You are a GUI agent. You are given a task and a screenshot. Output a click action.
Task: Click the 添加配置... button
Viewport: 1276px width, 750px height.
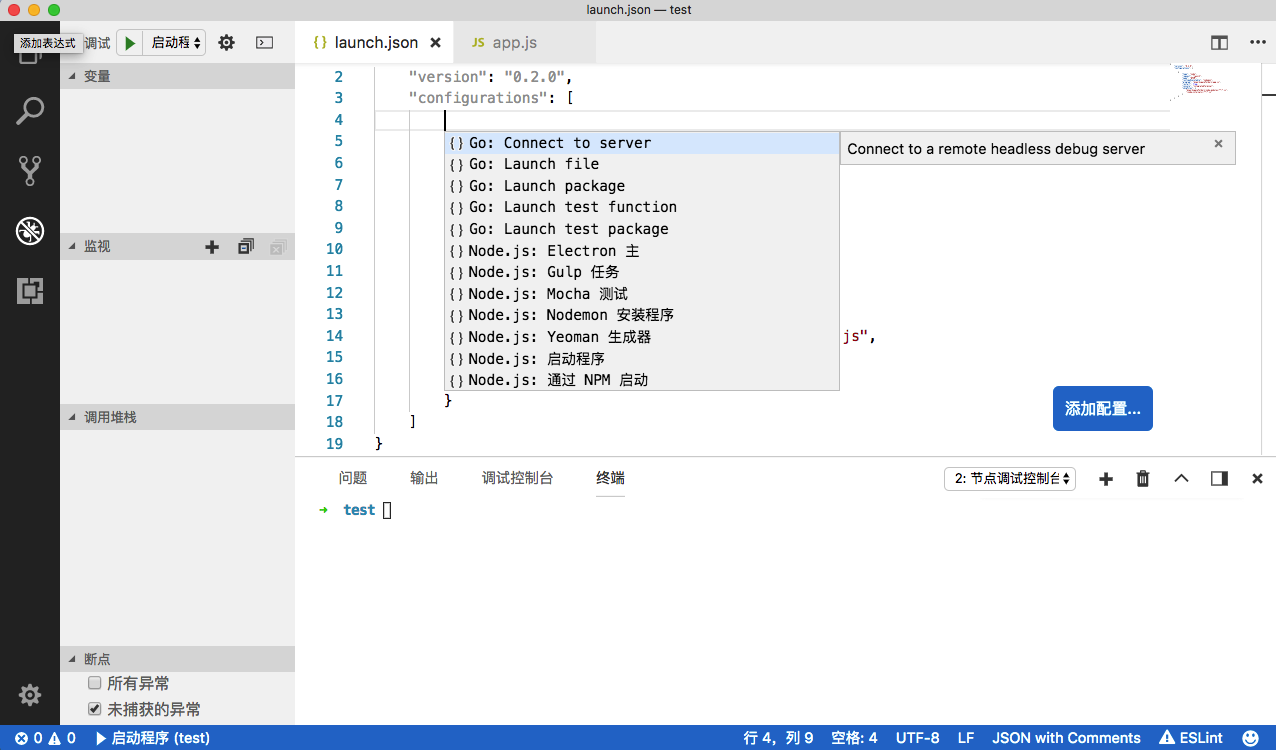(1102, 409)
